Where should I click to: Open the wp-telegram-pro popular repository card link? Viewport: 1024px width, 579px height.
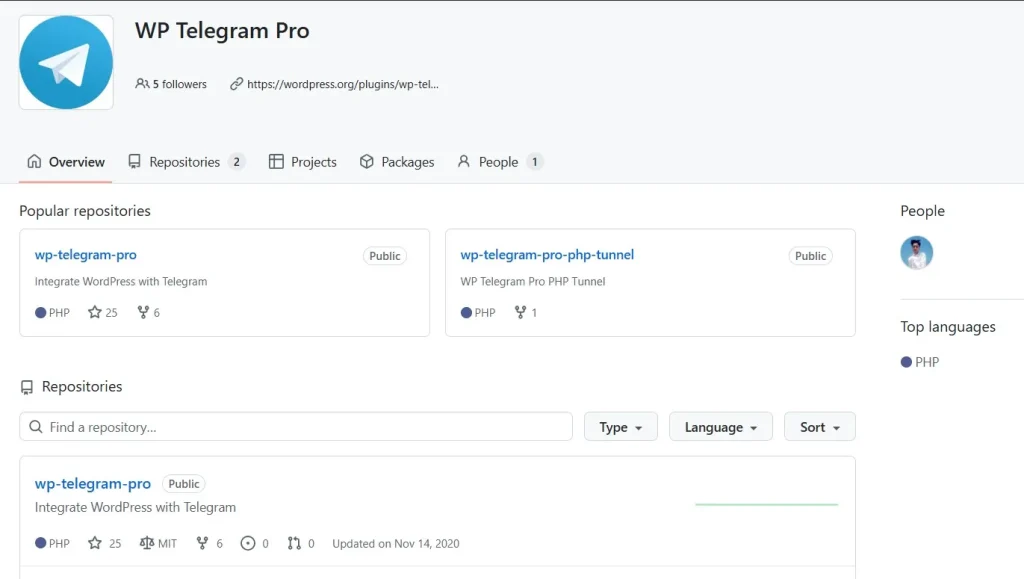tap(86, 255)
